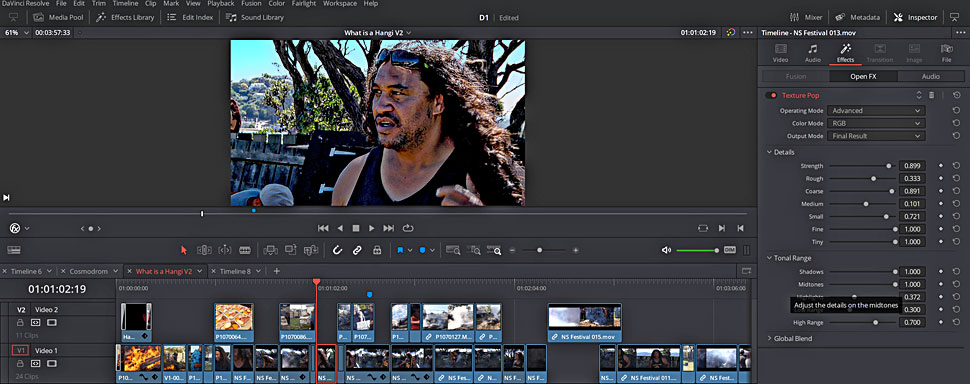Play forward in the viewer
Image resolution: width=970 pixels, height=384 pixels.
pos(372,228)
